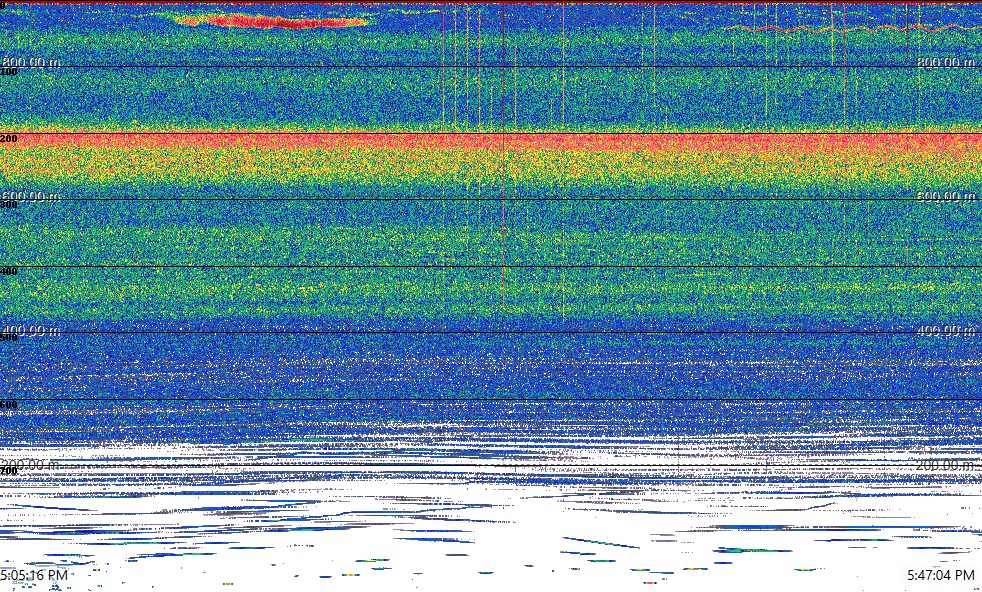The image size is (982, 592).
Task: Select the 600 depth gridline label
Action: pyautogui.click(x=9, y=405)
